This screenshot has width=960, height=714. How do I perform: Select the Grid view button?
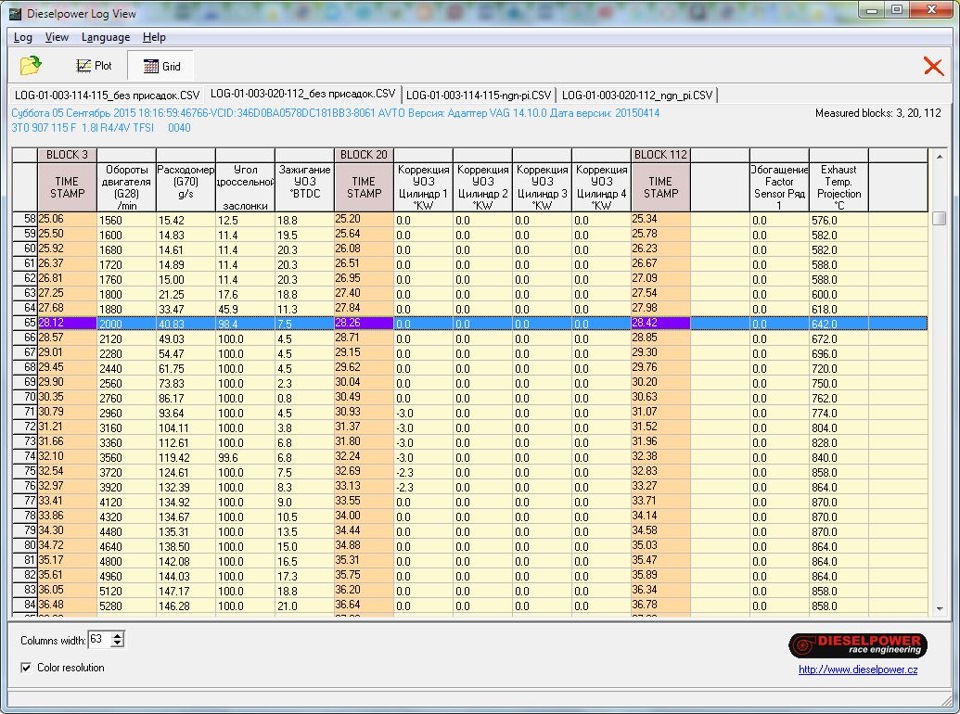coord(162,67)
